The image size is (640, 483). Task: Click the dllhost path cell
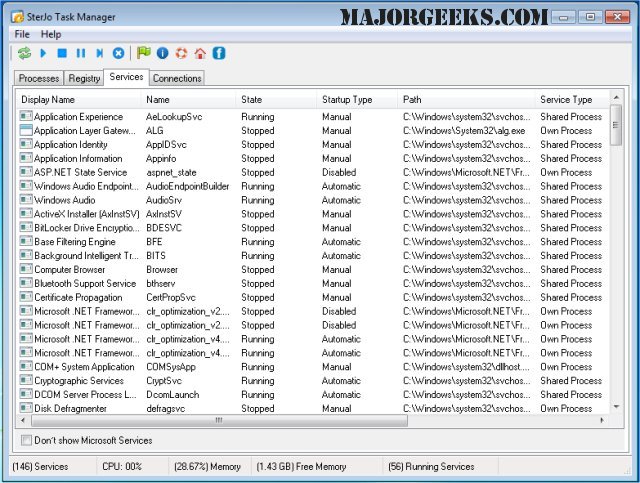pyautogui.click(x=466, y=366)
